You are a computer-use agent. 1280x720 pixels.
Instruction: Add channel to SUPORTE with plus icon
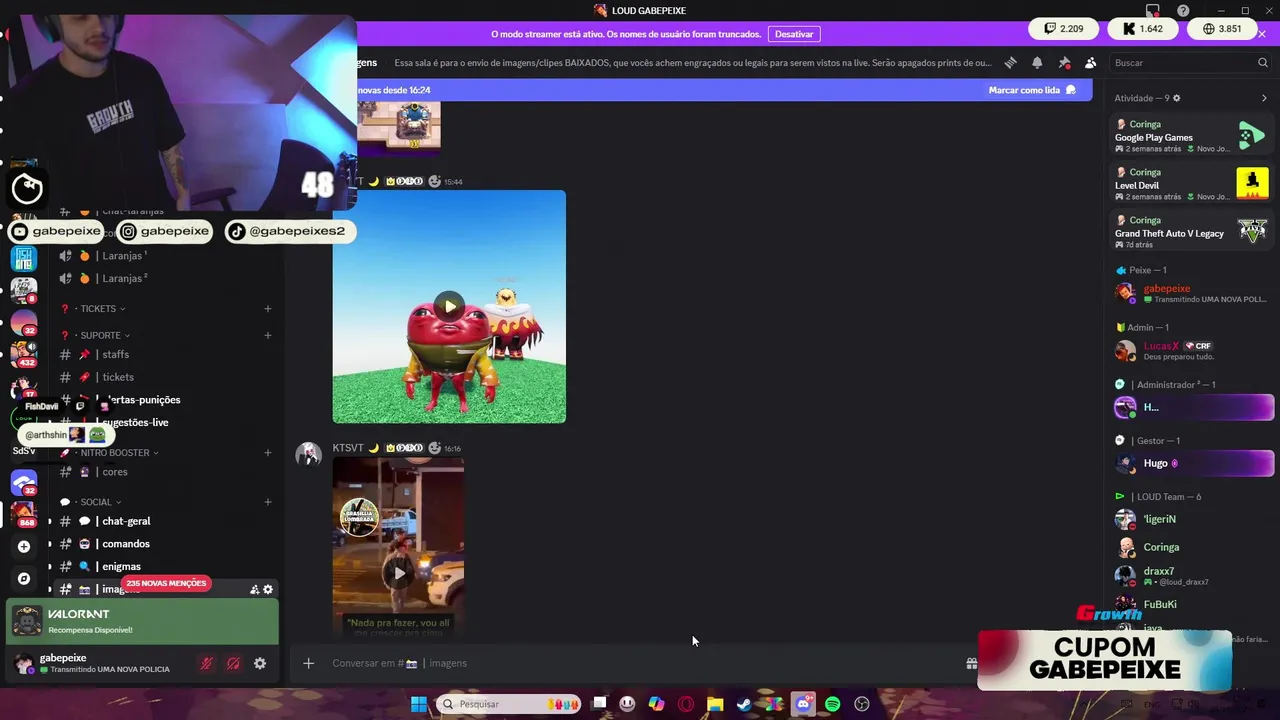coord(268,335)
